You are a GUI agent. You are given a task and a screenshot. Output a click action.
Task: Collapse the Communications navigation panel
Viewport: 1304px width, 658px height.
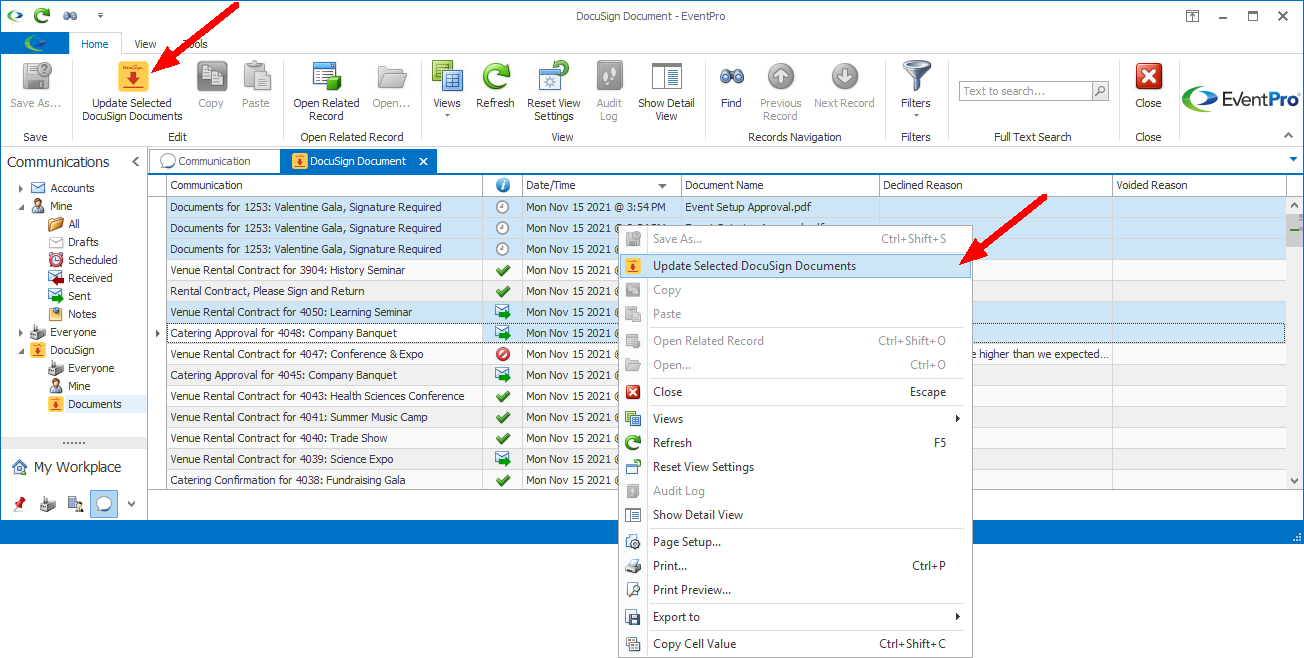point(135,162)
